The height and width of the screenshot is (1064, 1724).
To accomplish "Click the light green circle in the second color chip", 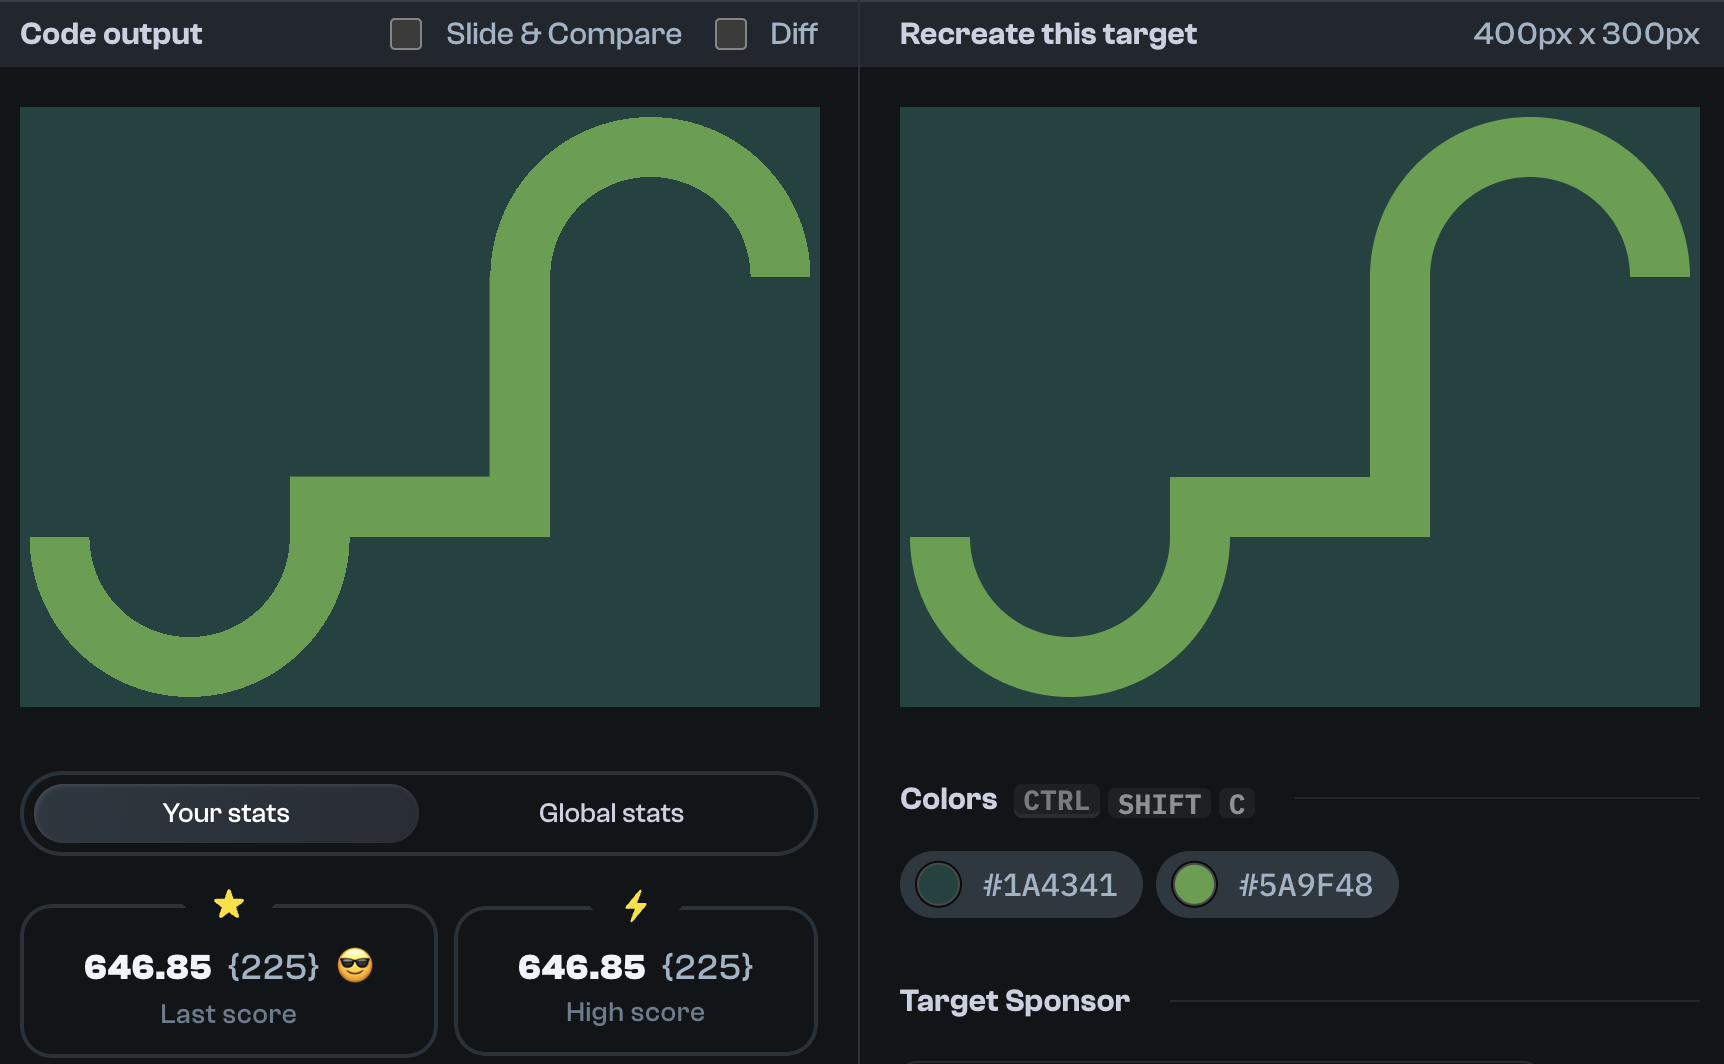I will [x=1194, y=884].
